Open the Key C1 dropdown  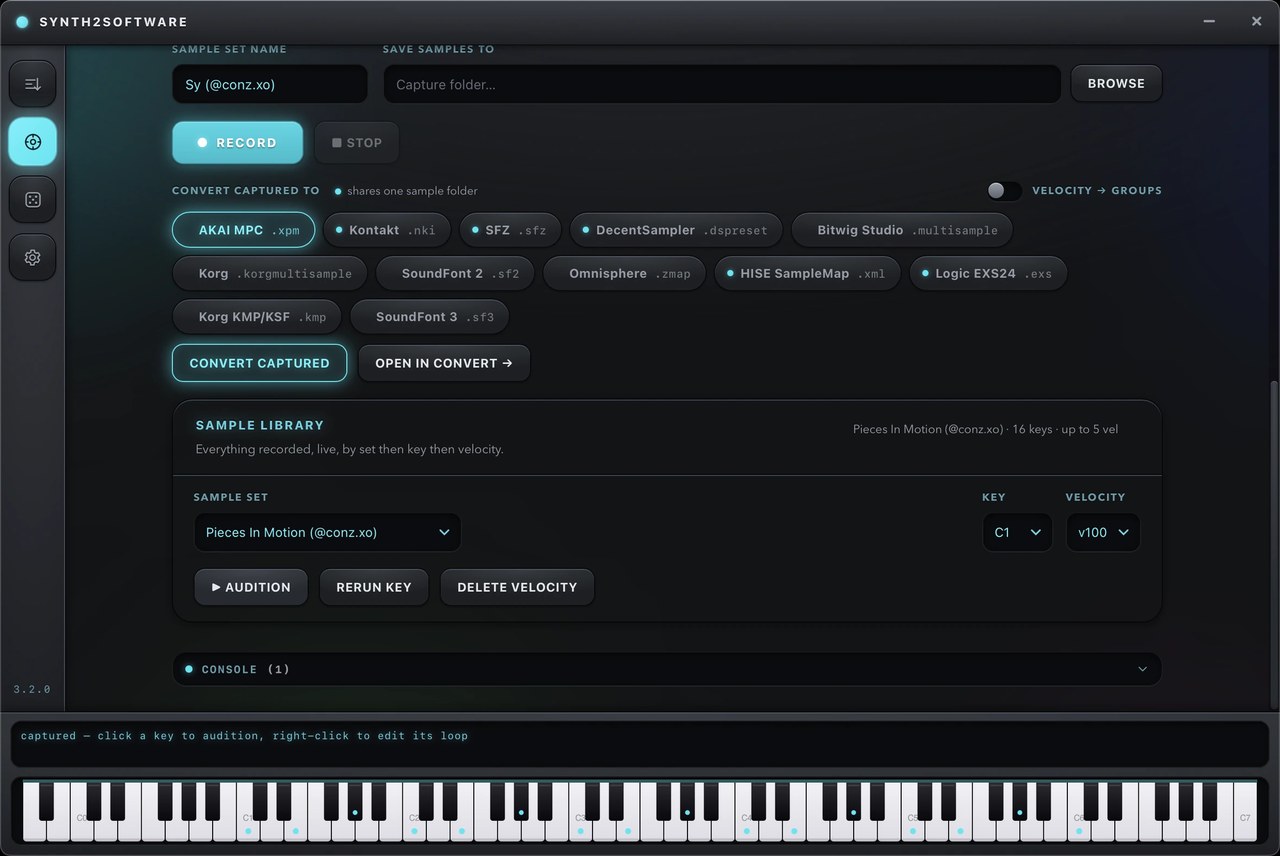(x=1017, y=532)
